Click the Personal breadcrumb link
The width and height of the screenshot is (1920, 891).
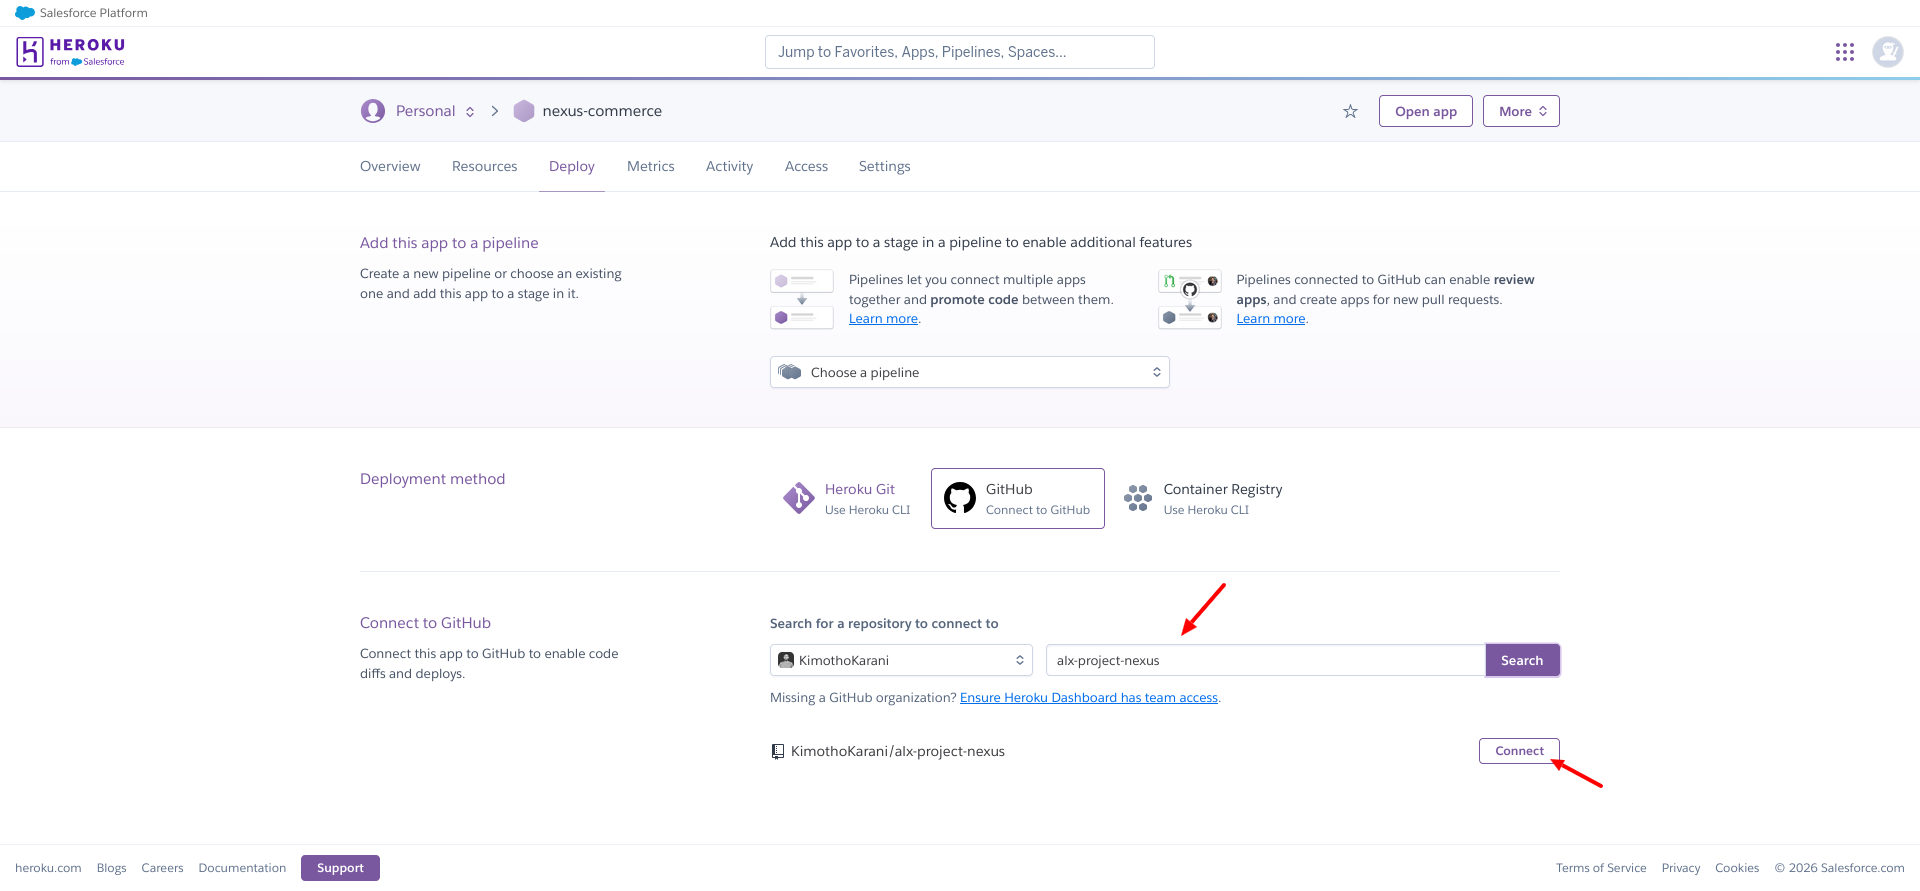(425, 111)
